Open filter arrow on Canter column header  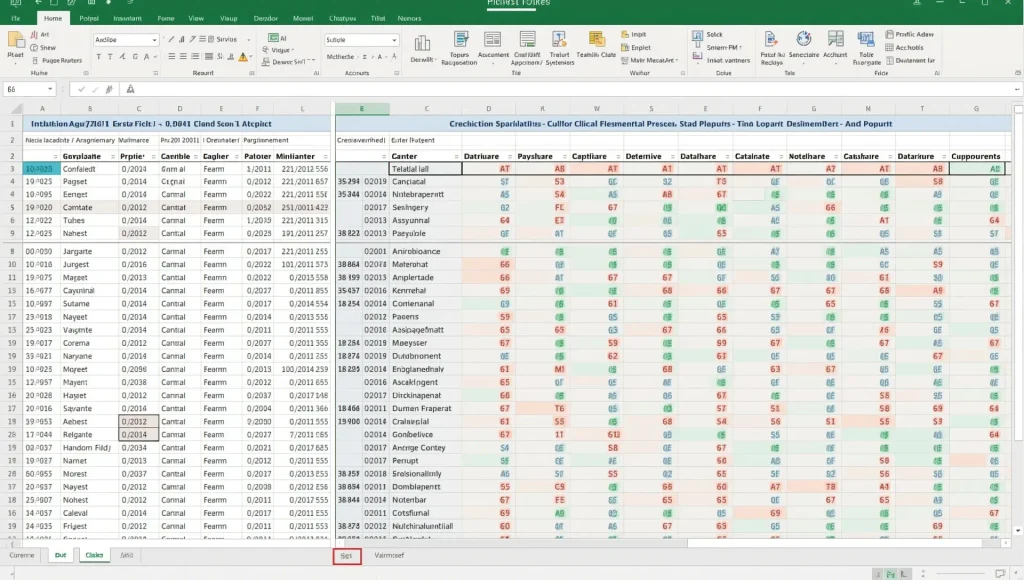tap(456, 157)
